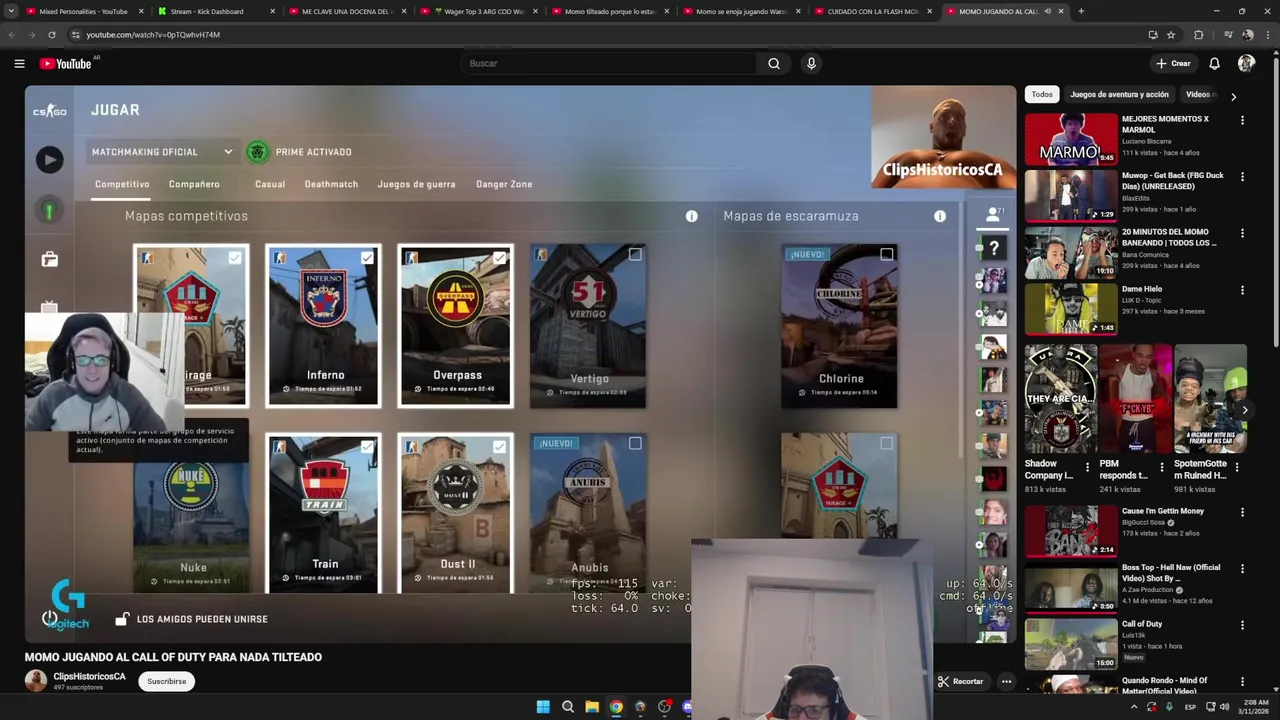
Task: Focus the YouTube Buscar search field
Action: click(x=611, y=63)
